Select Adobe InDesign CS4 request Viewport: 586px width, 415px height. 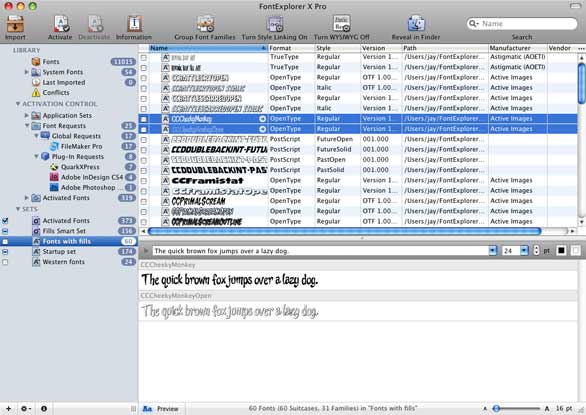click(x=92, y=177)
